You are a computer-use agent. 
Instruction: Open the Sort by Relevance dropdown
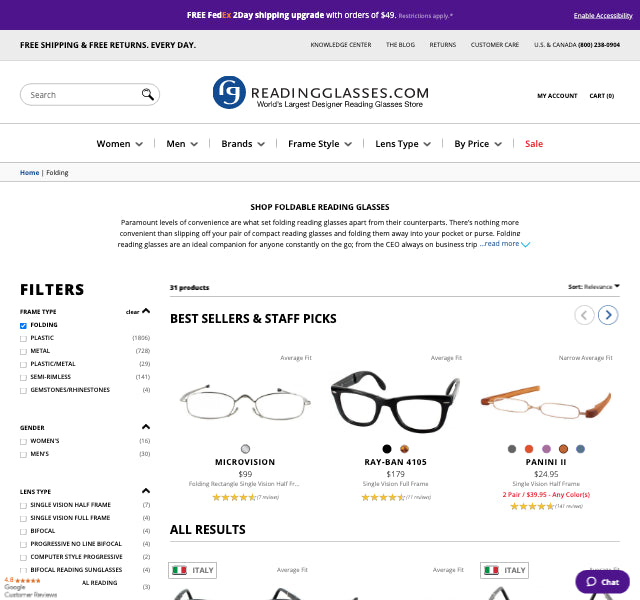pos(594,287)
